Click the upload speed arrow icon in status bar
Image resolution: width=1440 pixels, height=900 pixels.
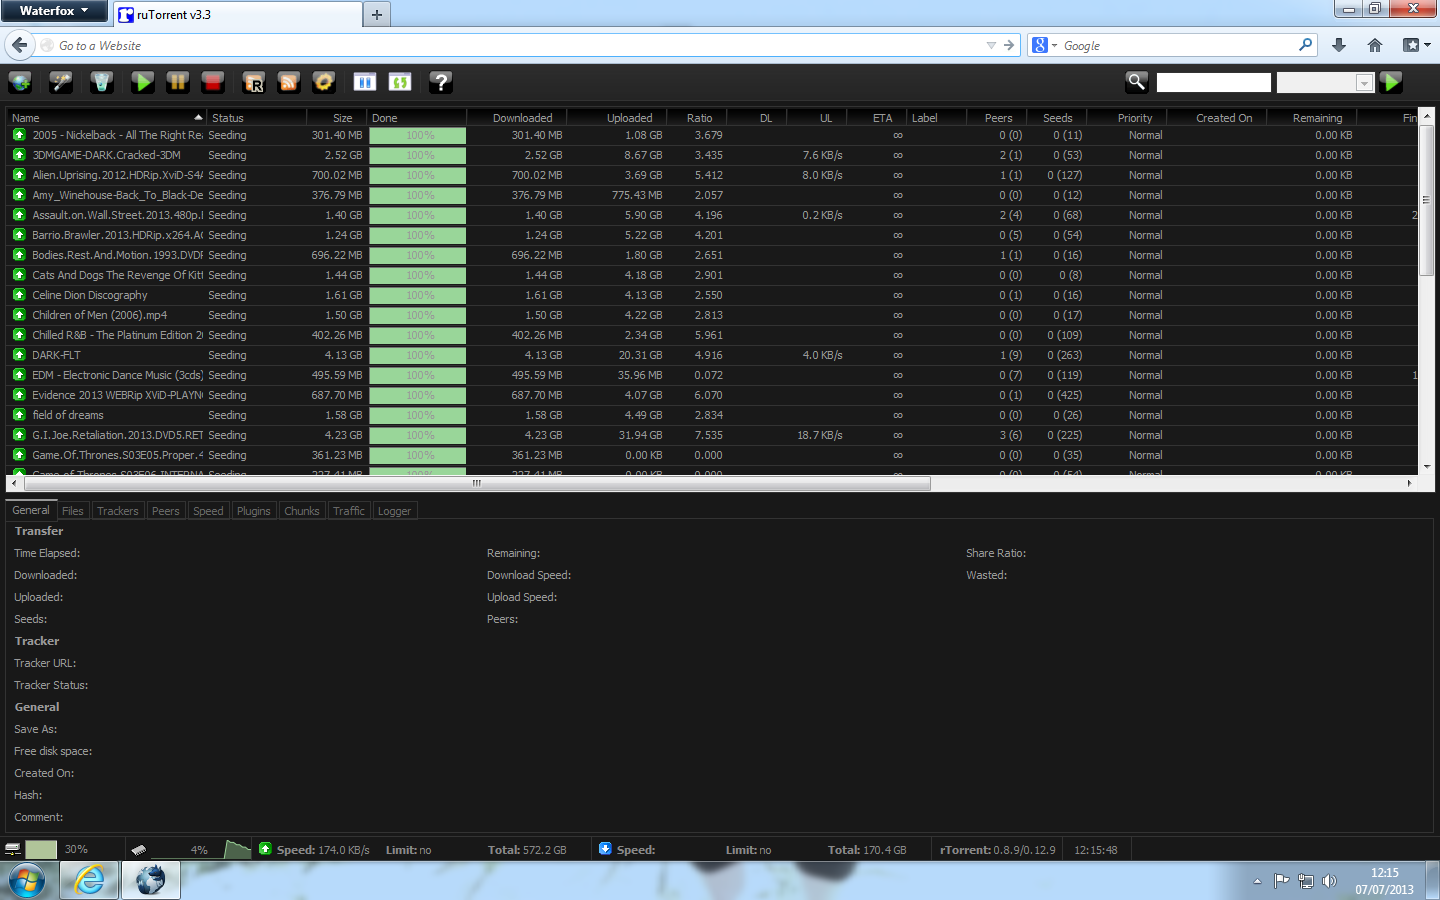pyautogui.click(x=265, y=849)
